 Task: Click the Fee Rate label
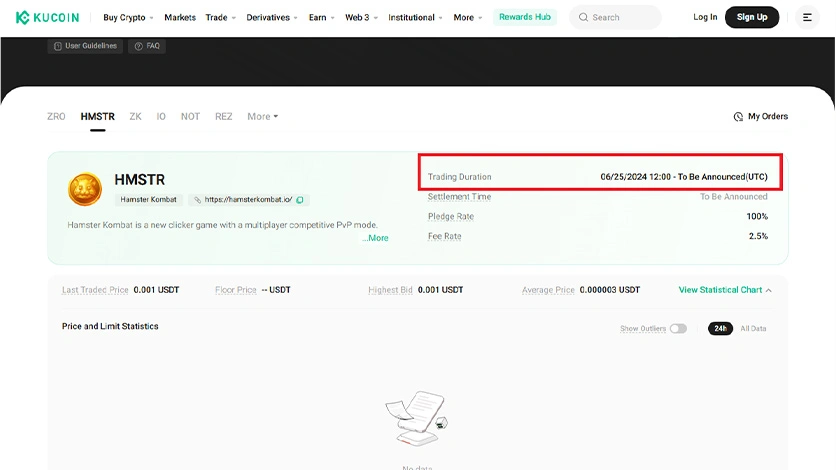(444, 236)
